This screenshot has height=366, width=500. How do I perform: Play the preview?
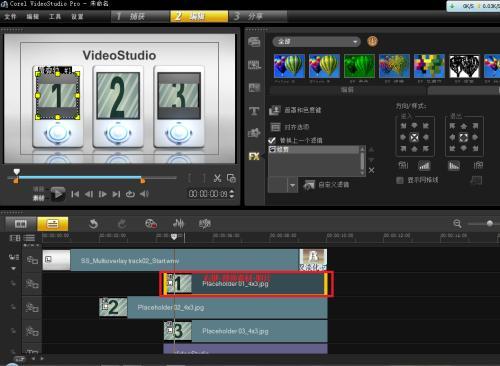(58, 194)
